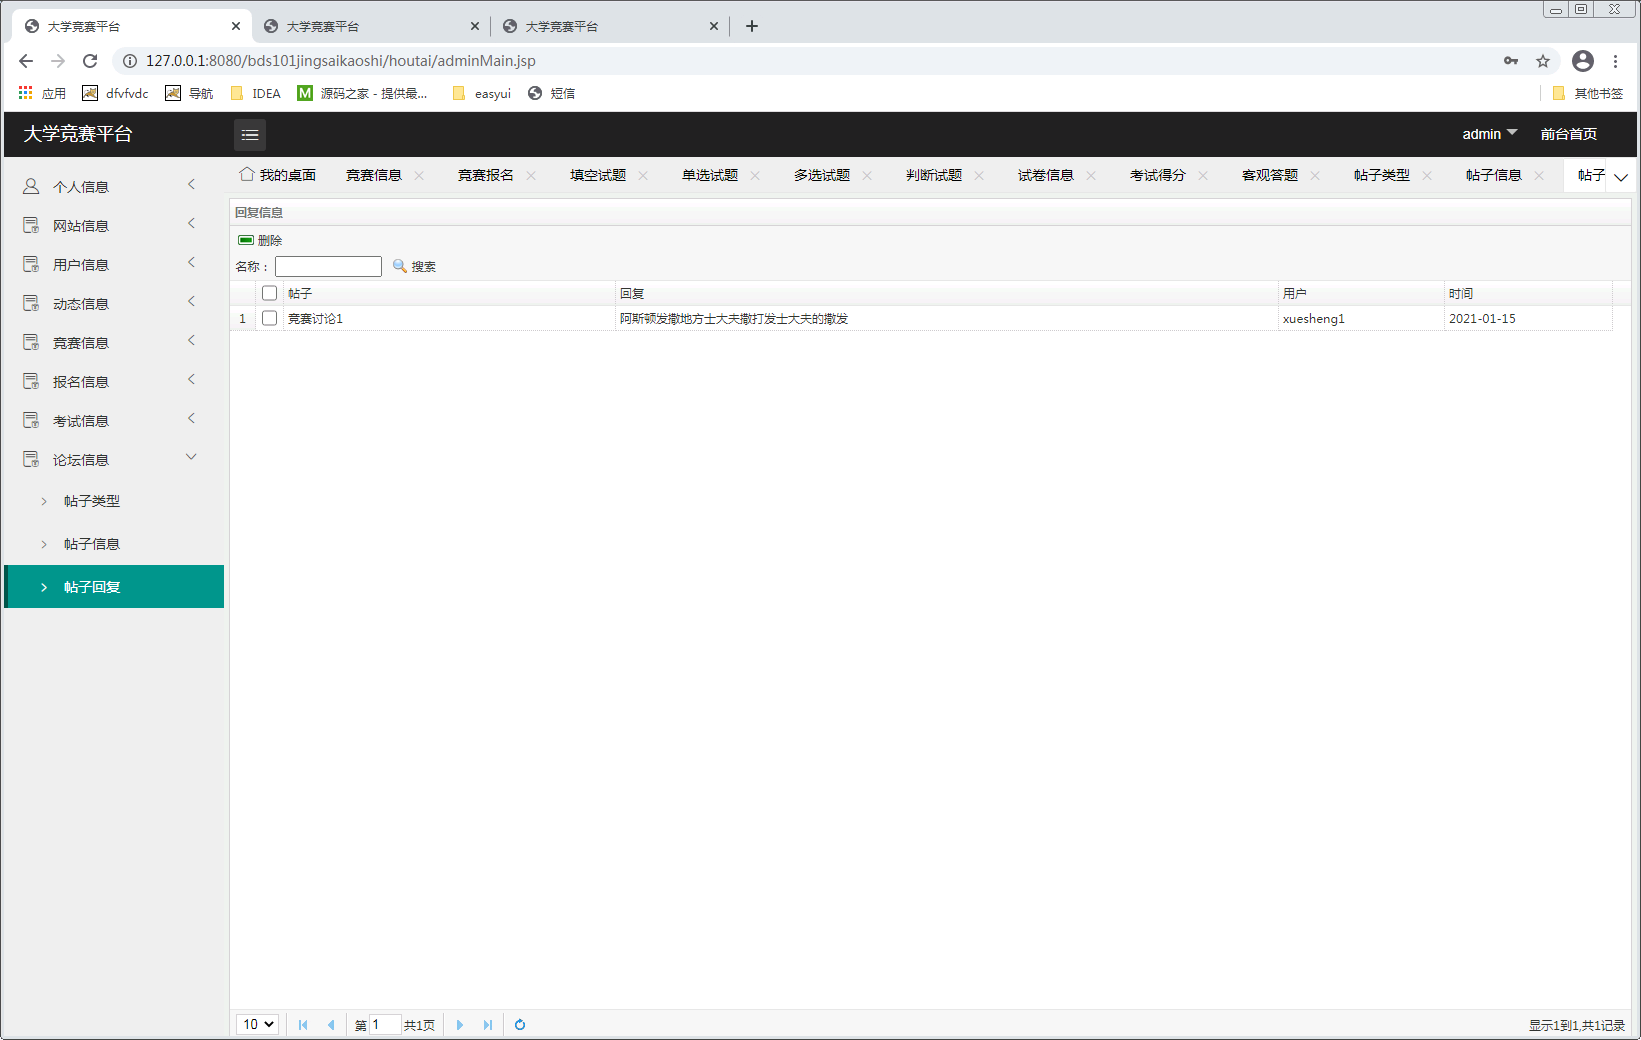1641x1040 pixels.
Task: Click the 网站信息 sidebar icon
Action: click(x=31, y=225)
